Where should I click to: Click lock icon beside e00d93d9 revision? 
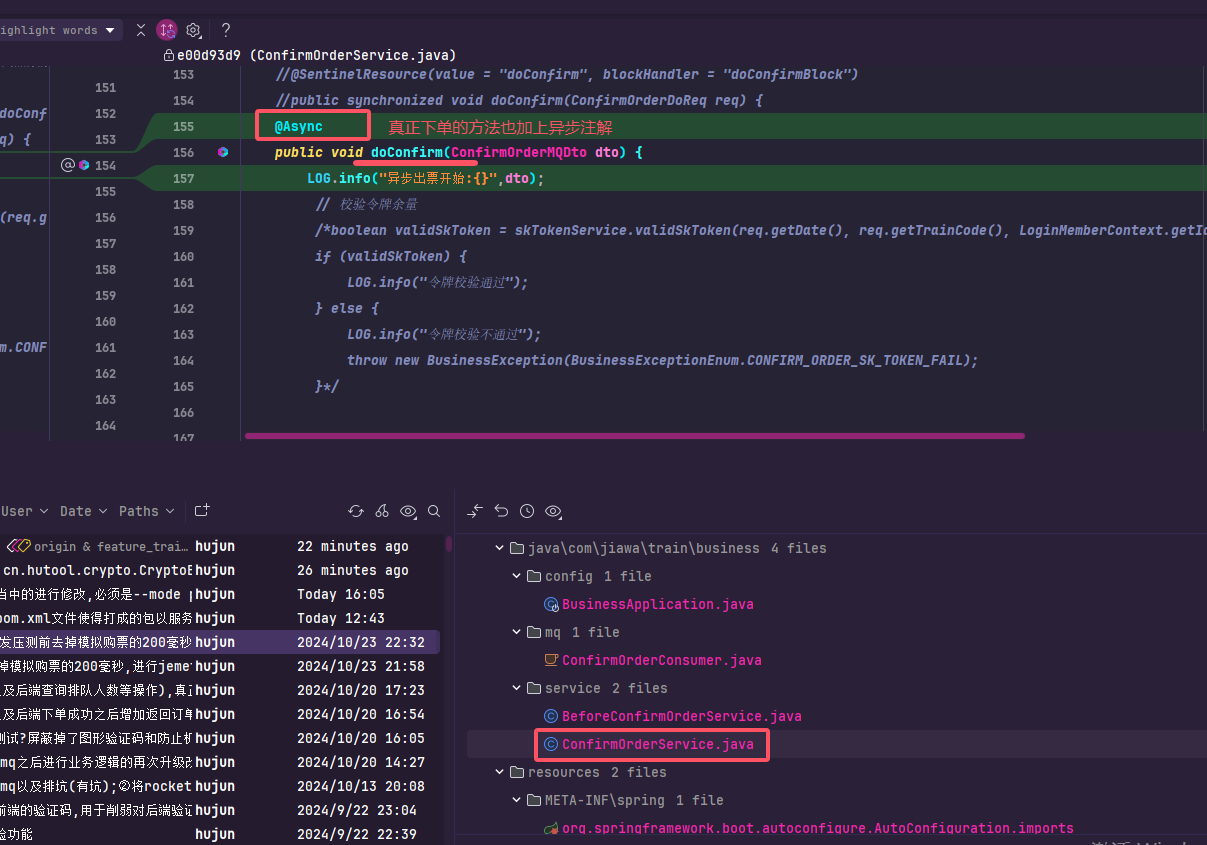click(168, 55)
